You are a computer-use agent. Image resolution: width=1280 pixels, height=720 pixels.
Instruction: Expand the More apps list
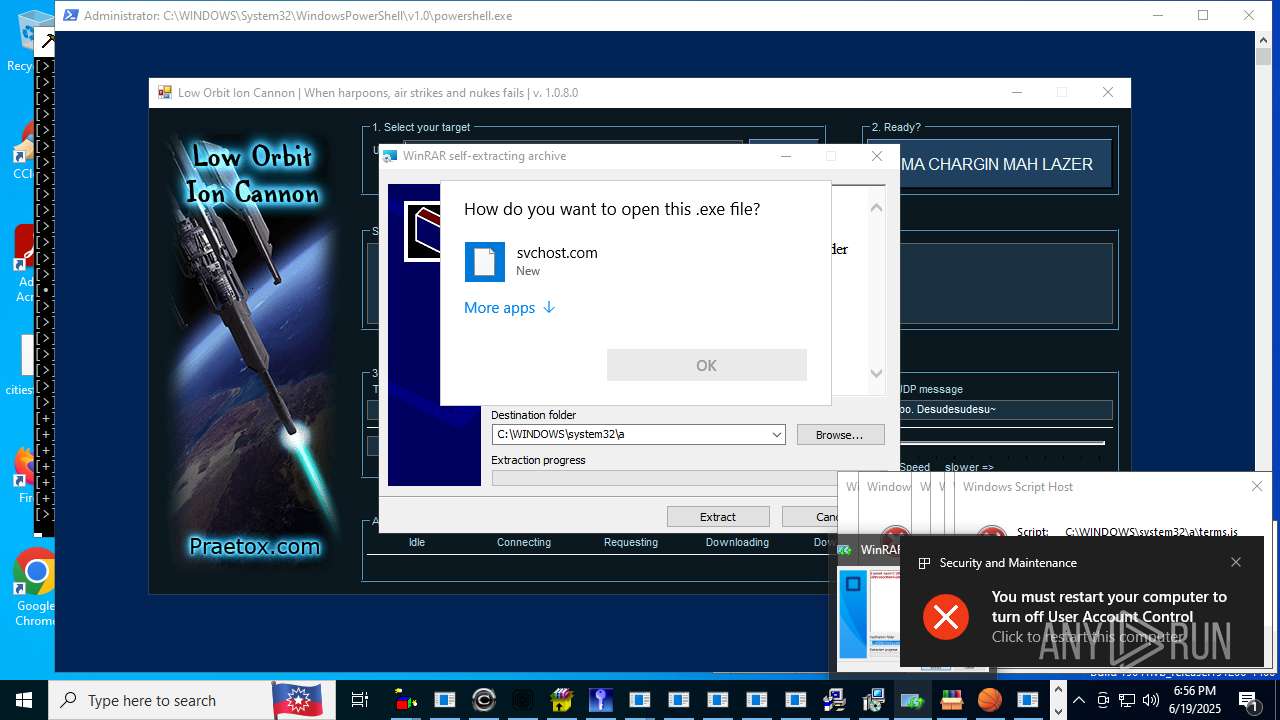(509, 308)
